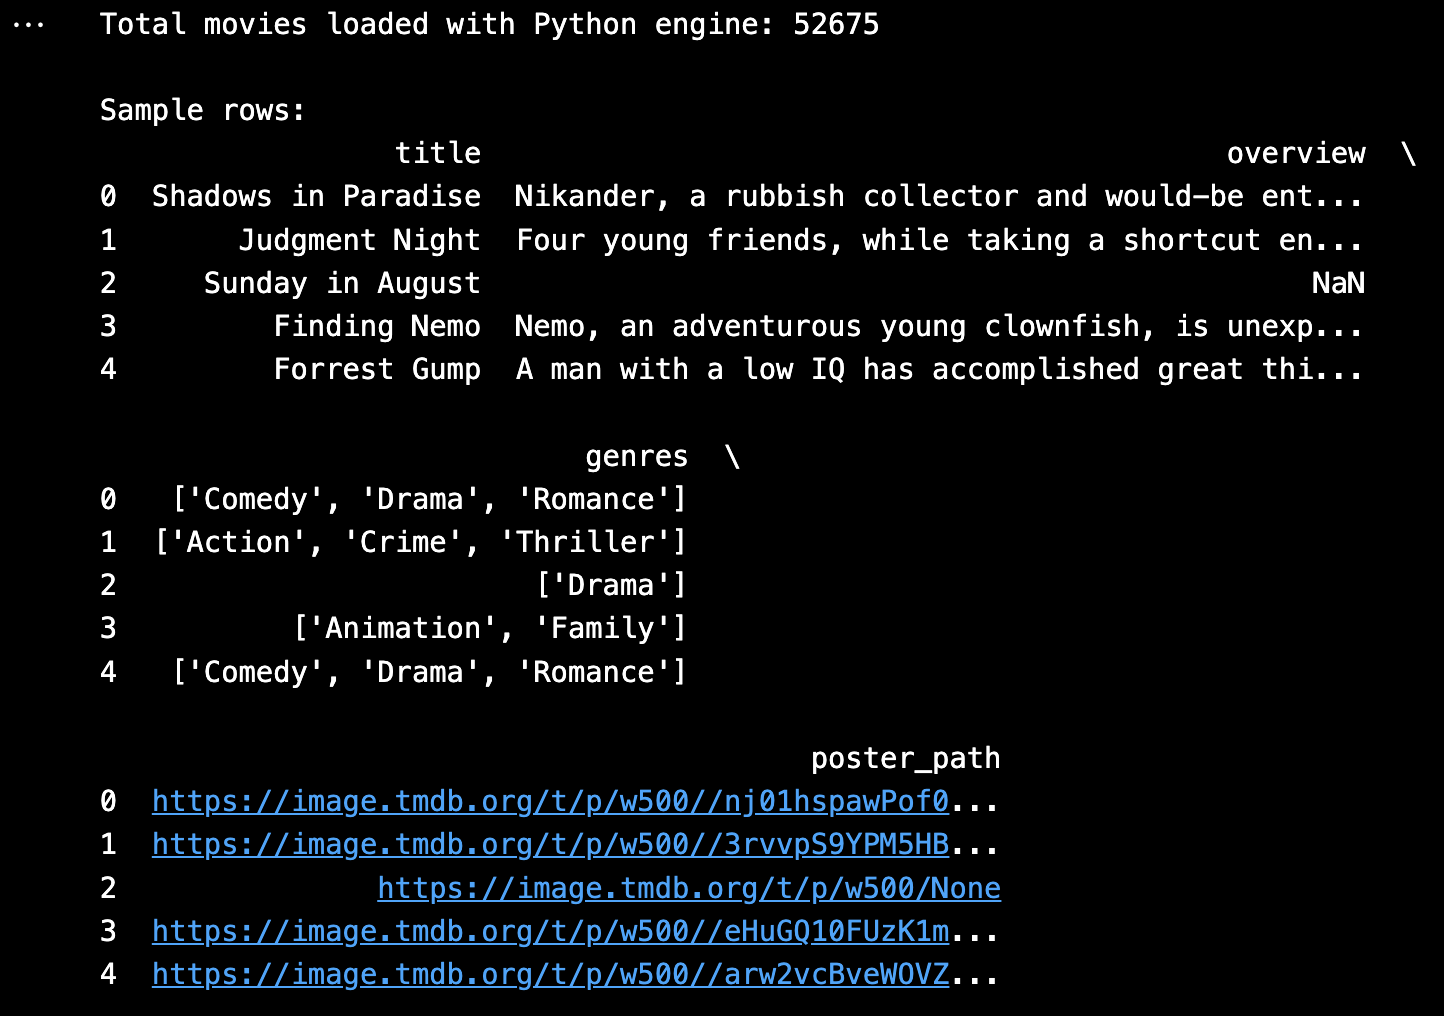Click the NaN overview value
This screenshot has width=1444, height=1016.
(x=1337, y=284)
